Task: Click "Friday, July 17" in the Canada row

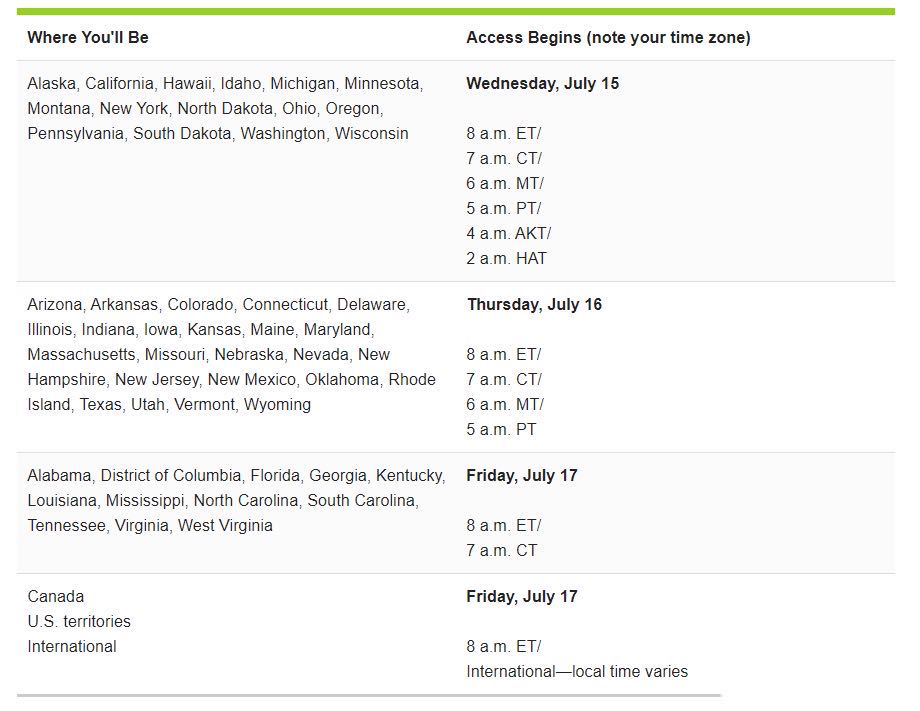Action: click(x=522, y=597)
